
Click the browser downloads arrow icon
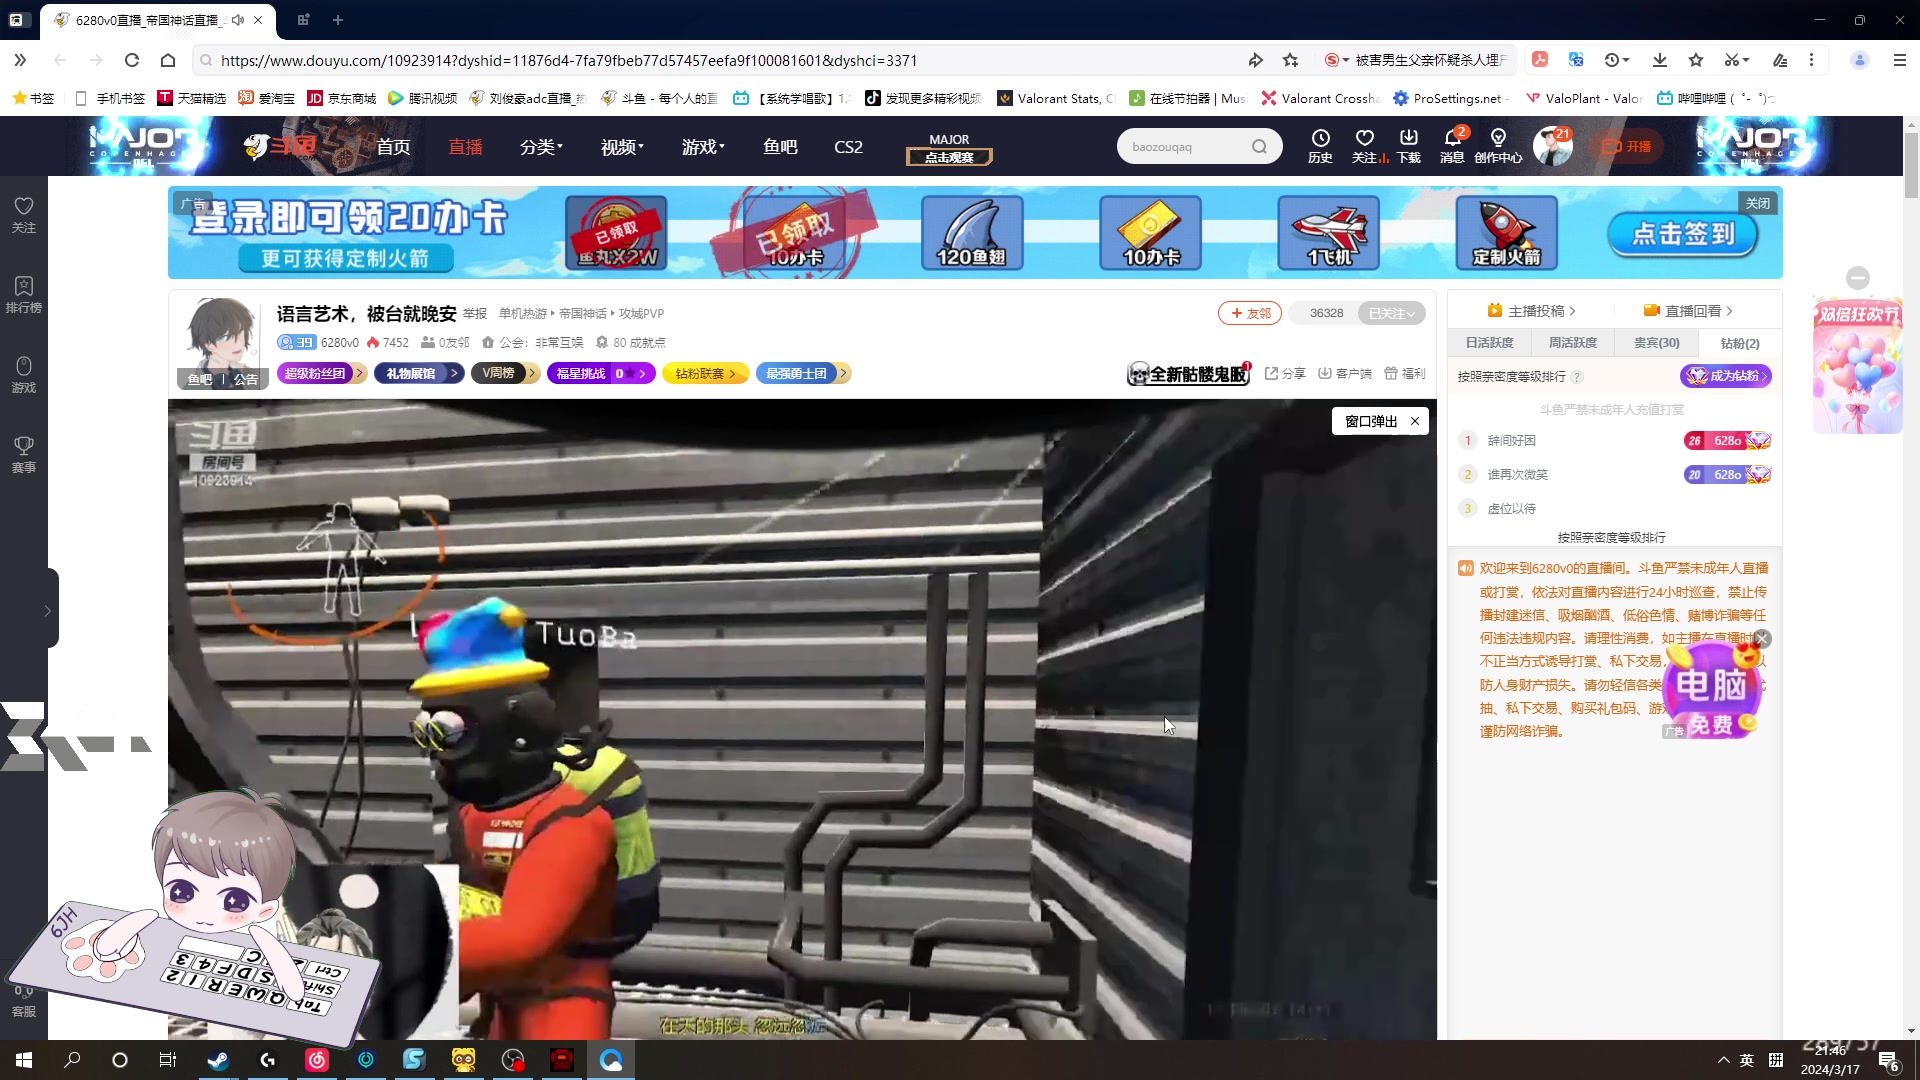click(x=1660, y=60)
